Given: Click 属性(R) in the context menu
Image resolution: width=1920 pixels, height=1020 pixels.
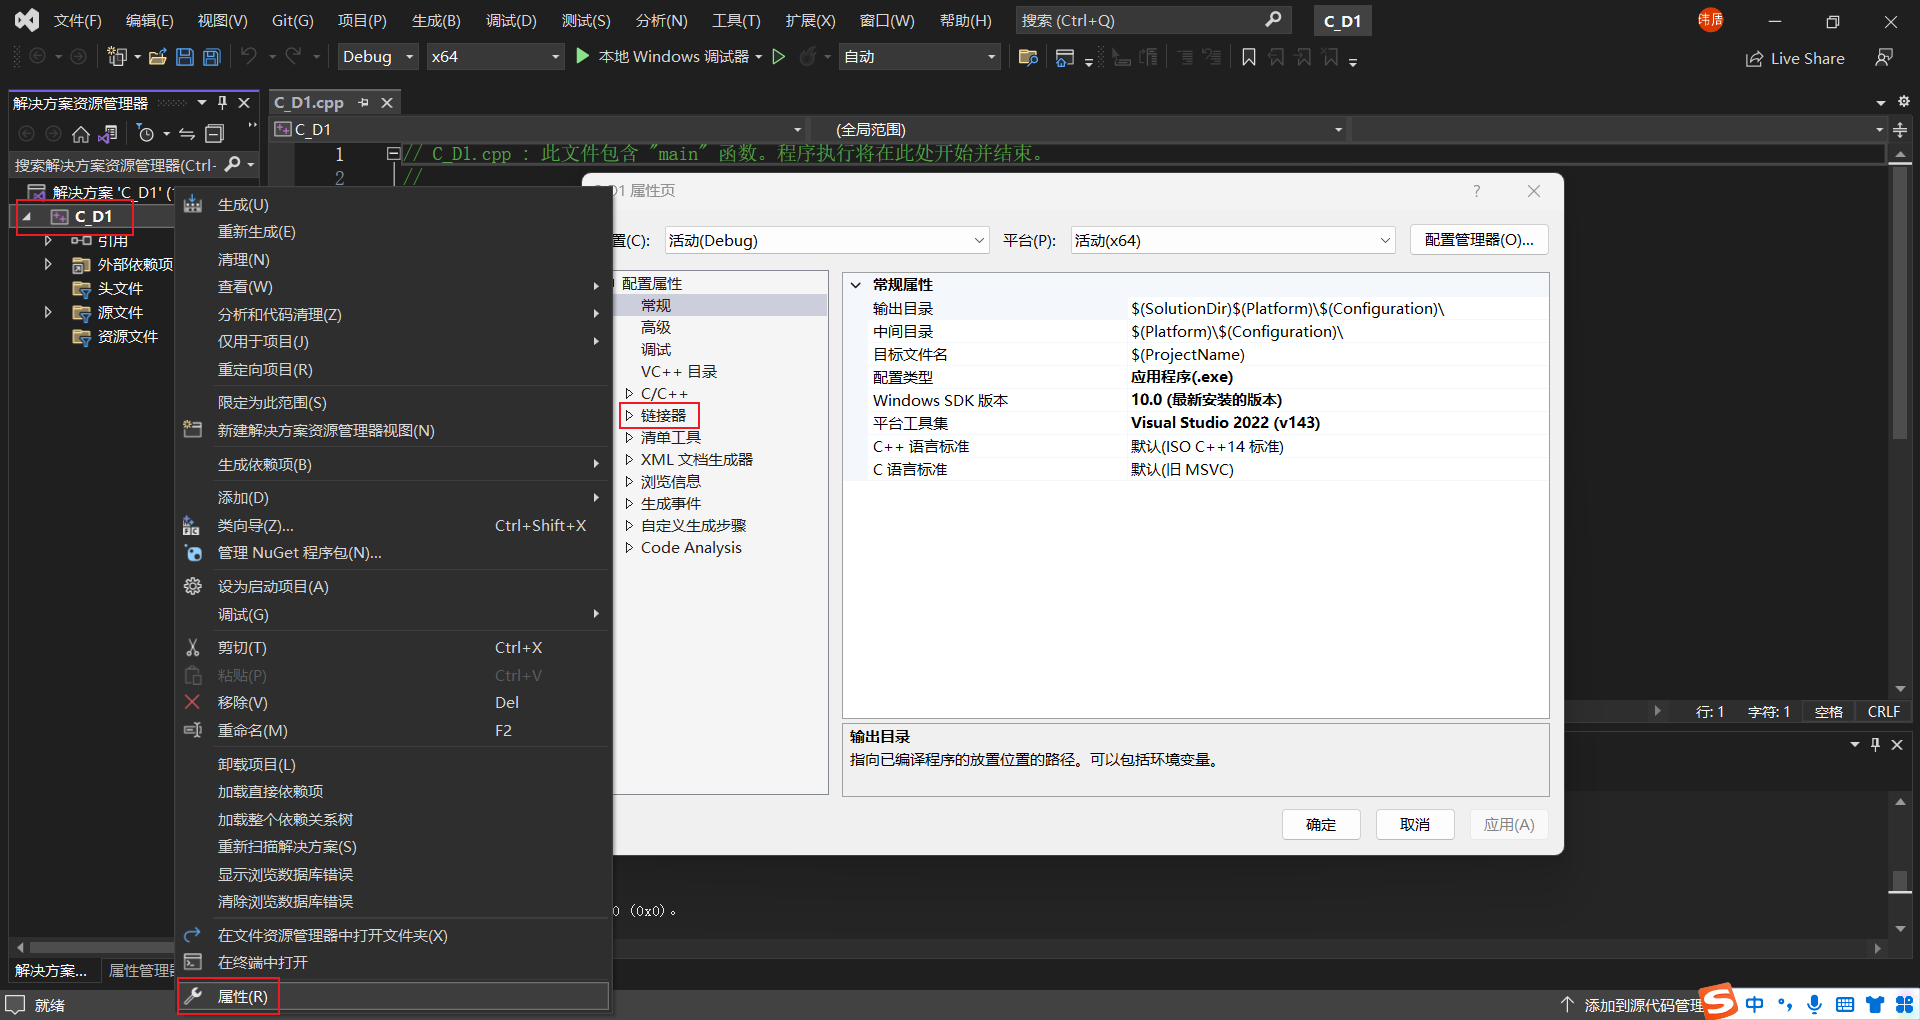Looking at the screenshot, I should [243, 997].
